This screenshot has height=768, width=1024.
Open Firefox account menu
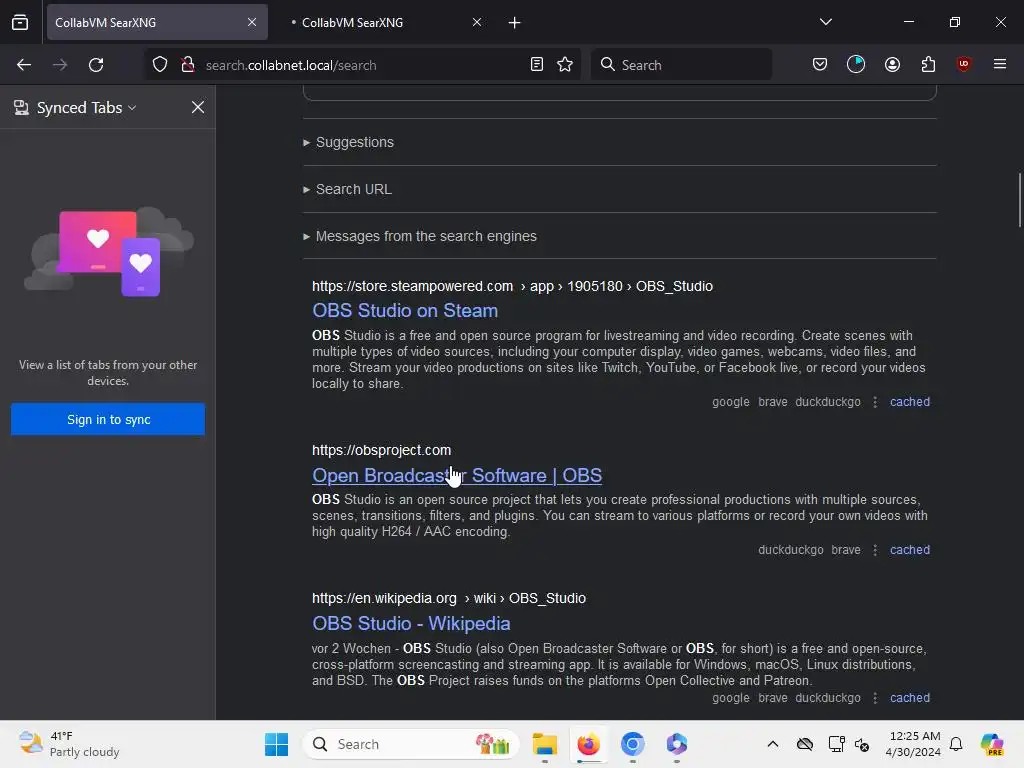(x=893, y=65)
